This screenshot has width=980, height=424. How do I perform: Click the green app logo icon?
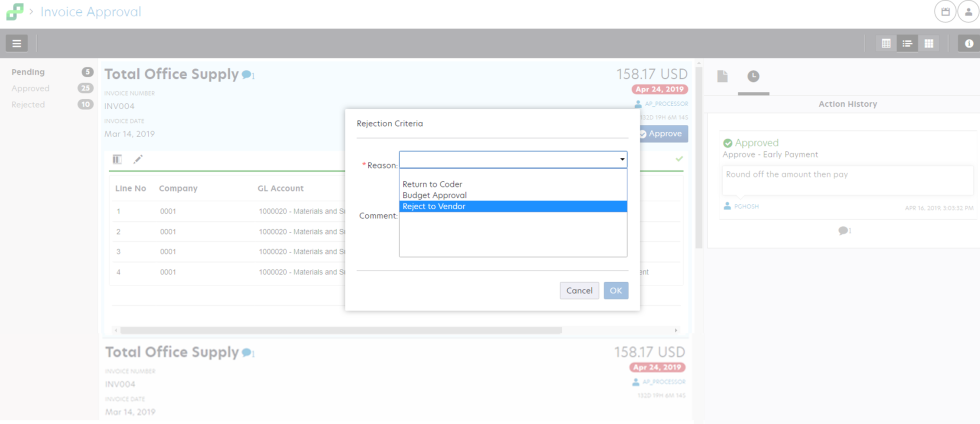(14, 12)
